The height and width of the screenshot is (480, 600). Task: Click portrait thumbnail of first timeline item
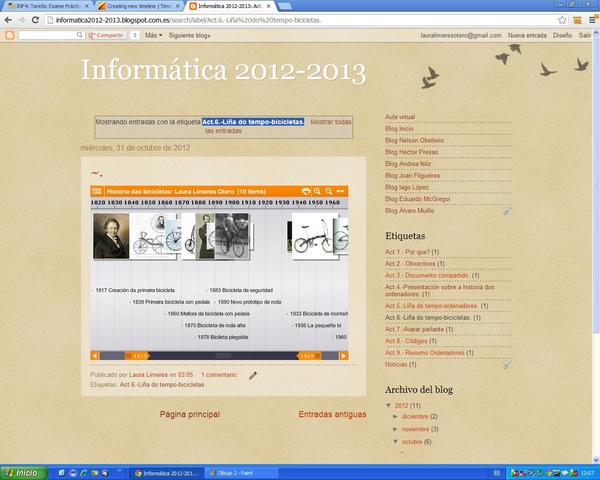pyautogui.click(x=111, y=236)
